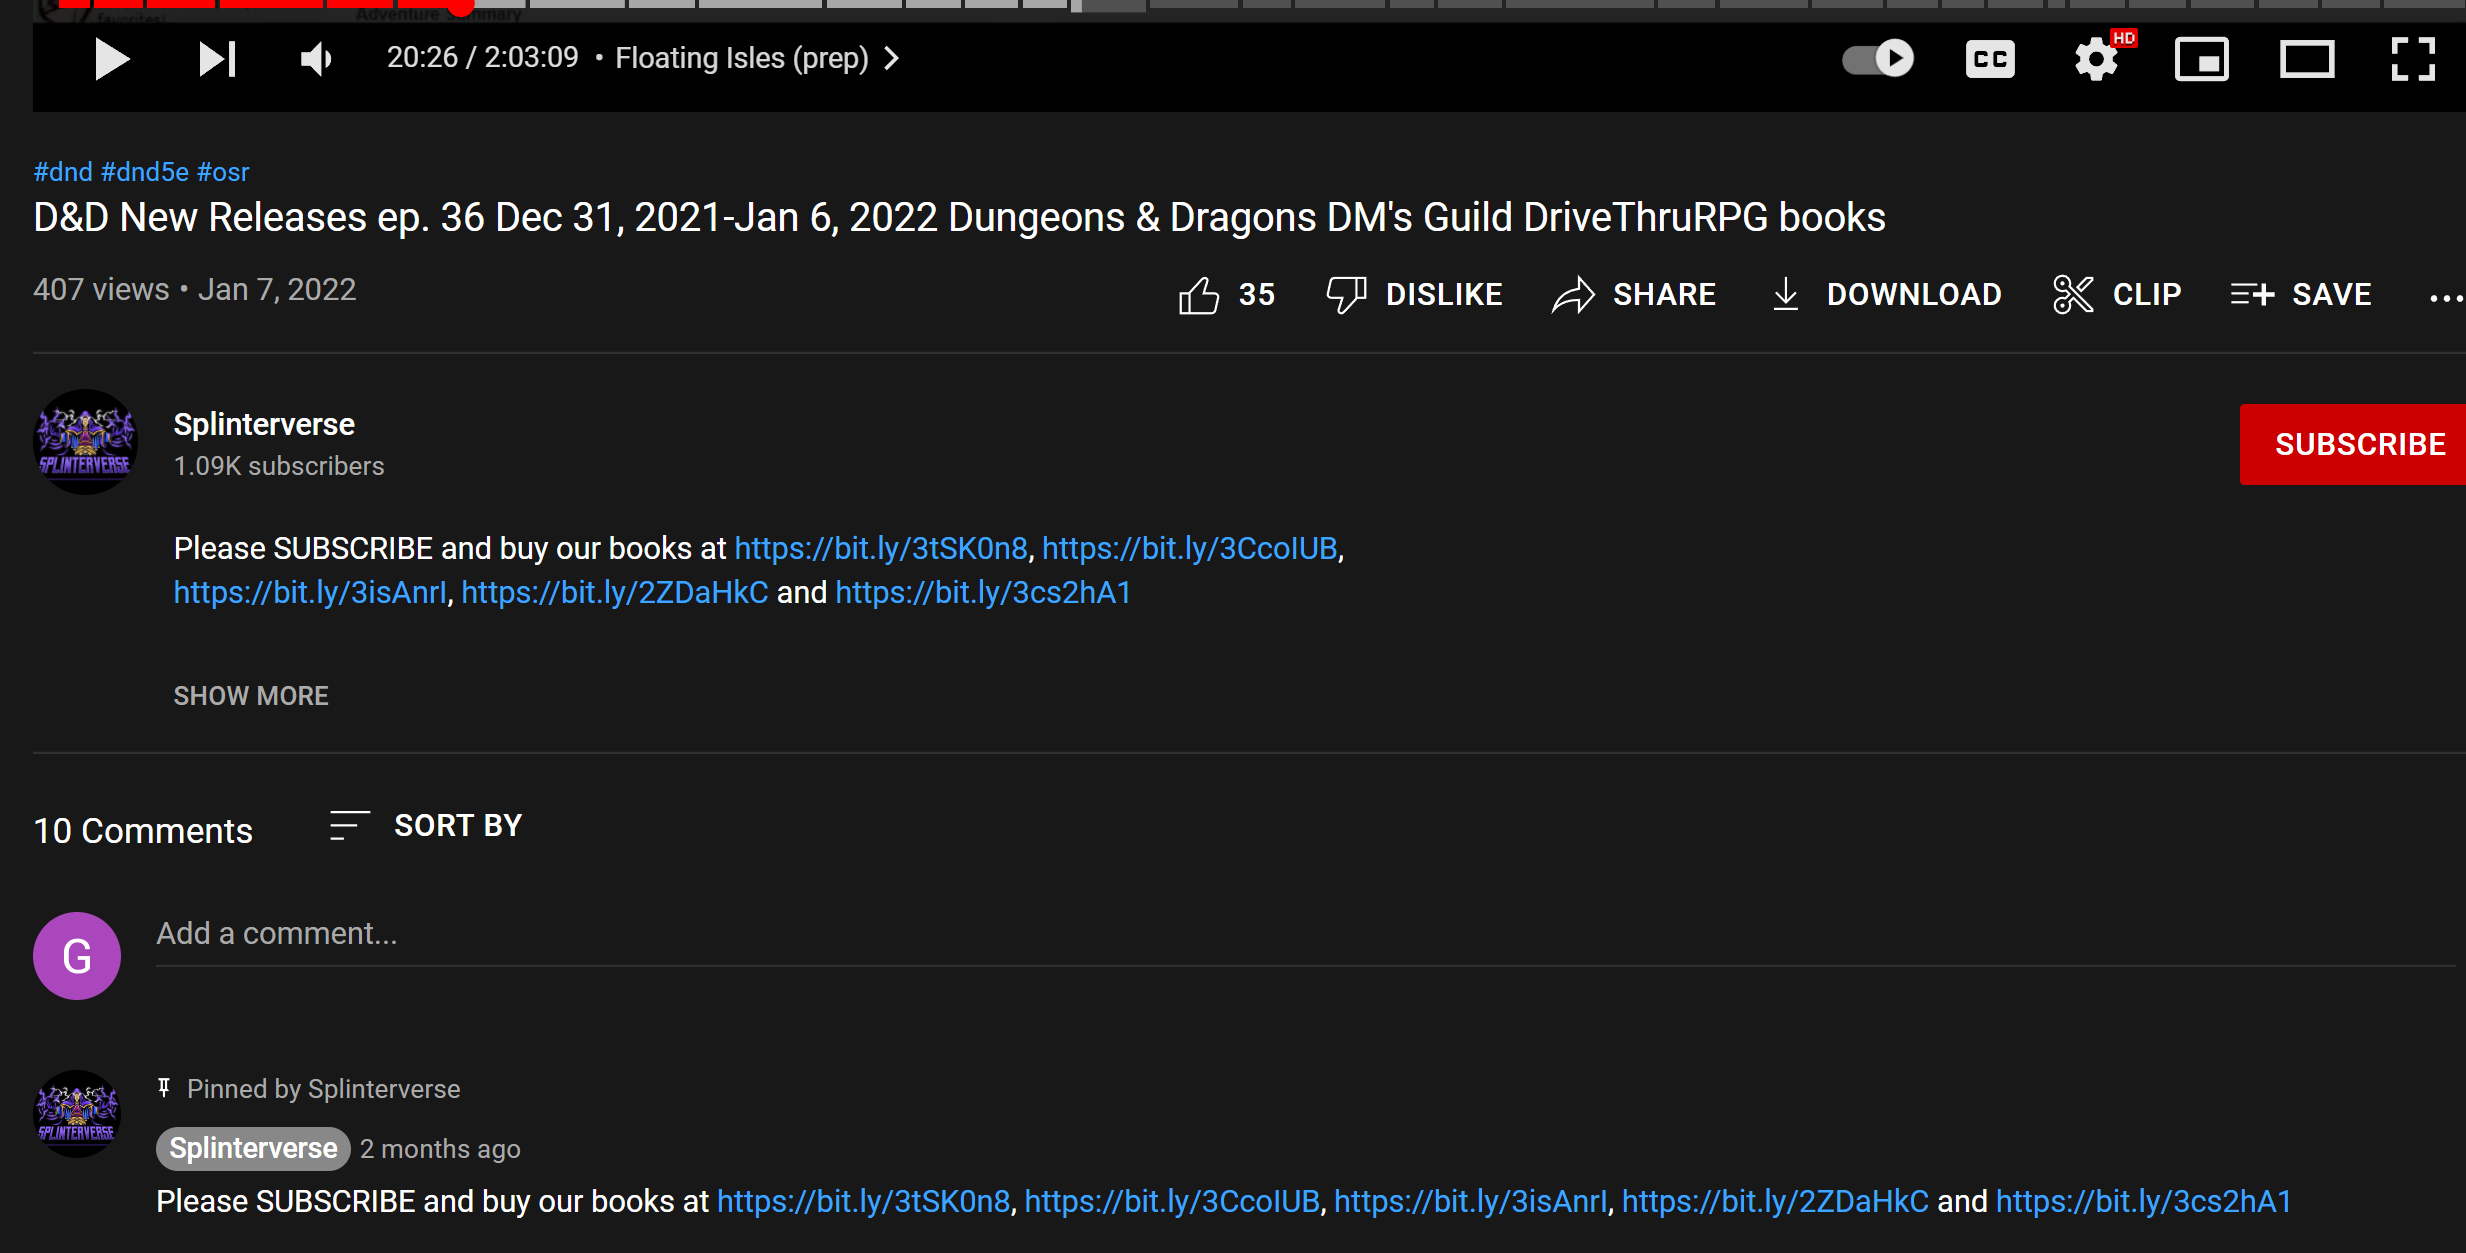Screen dimensions: 2466x1253
Task: Click the 35 likes count
Action: coord(1257,295)
